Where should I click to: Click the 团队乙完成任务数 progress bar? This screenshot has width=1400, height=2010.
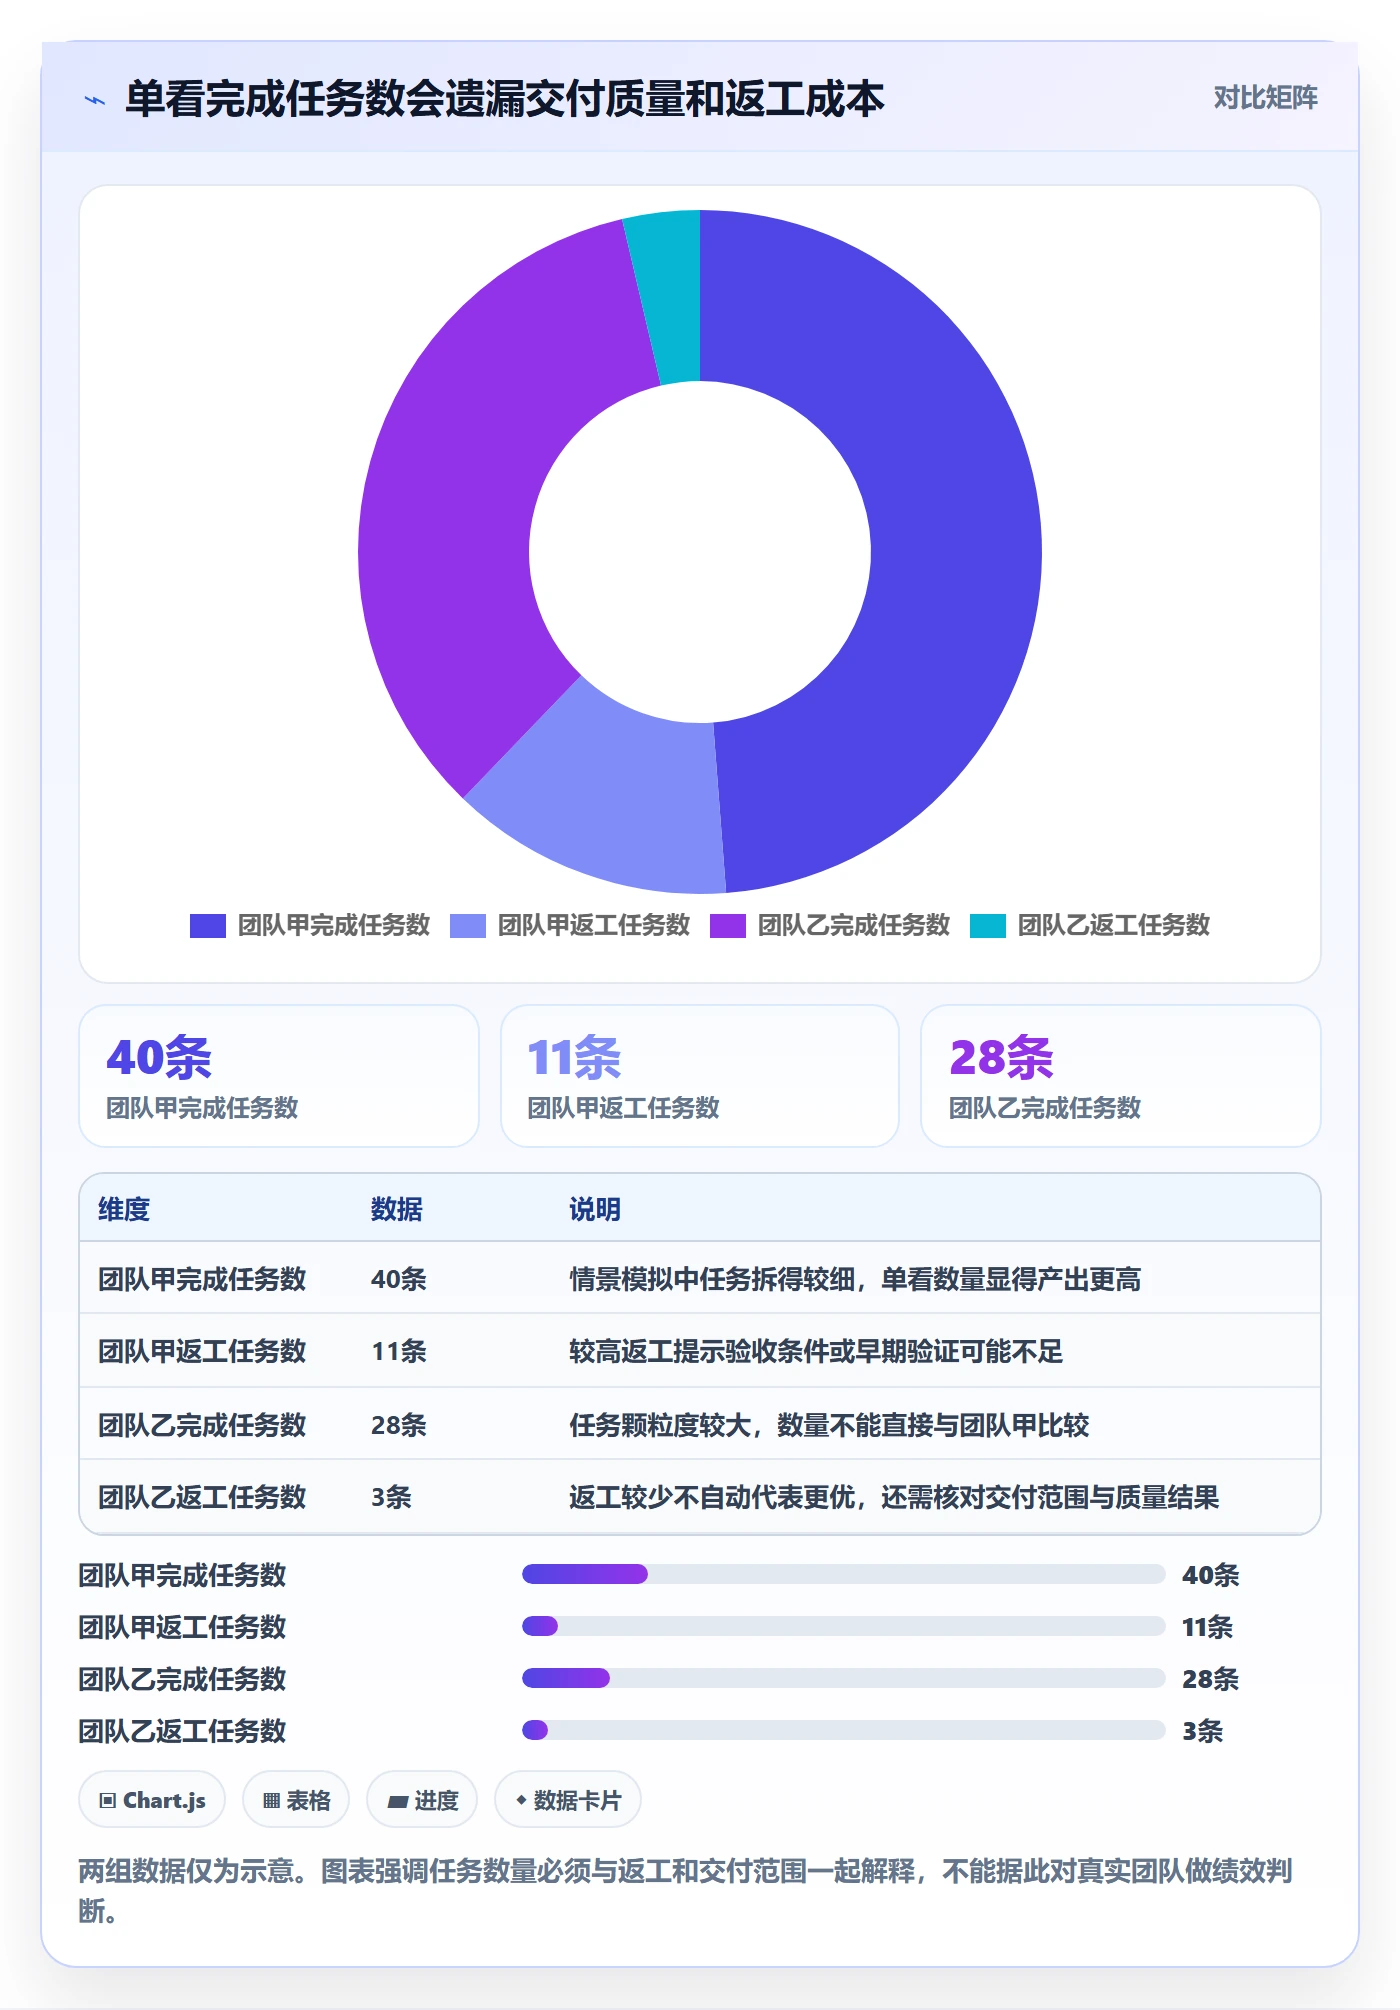click(844, 1678)
